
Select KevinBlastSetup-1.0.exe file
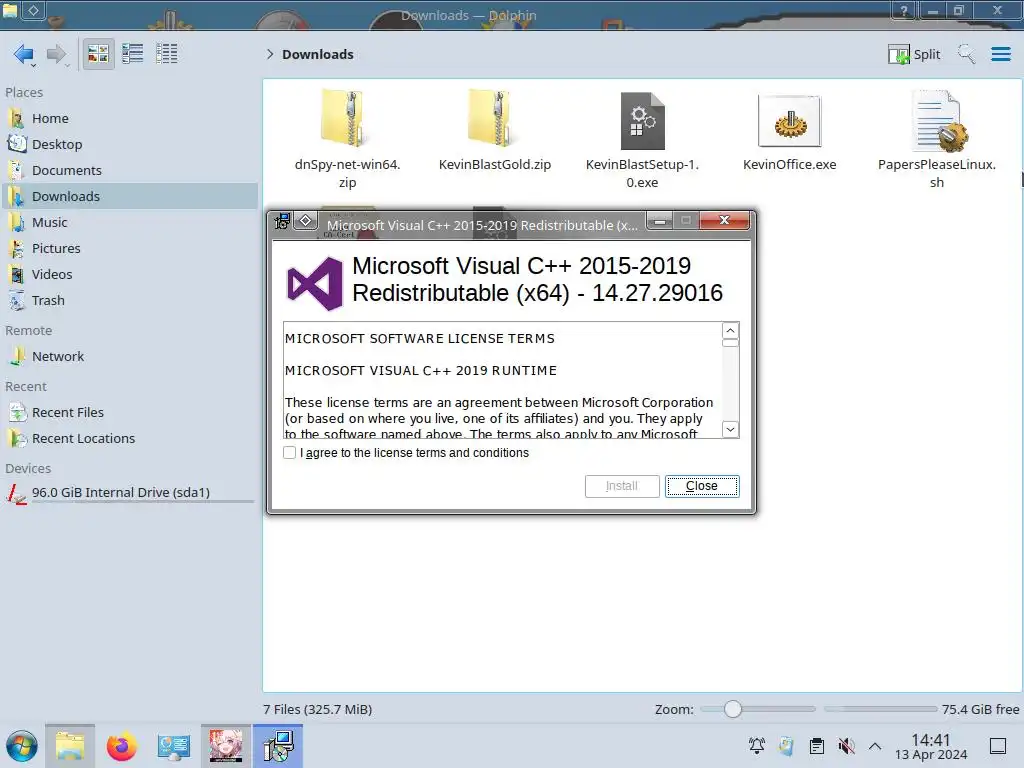point(642,140)
